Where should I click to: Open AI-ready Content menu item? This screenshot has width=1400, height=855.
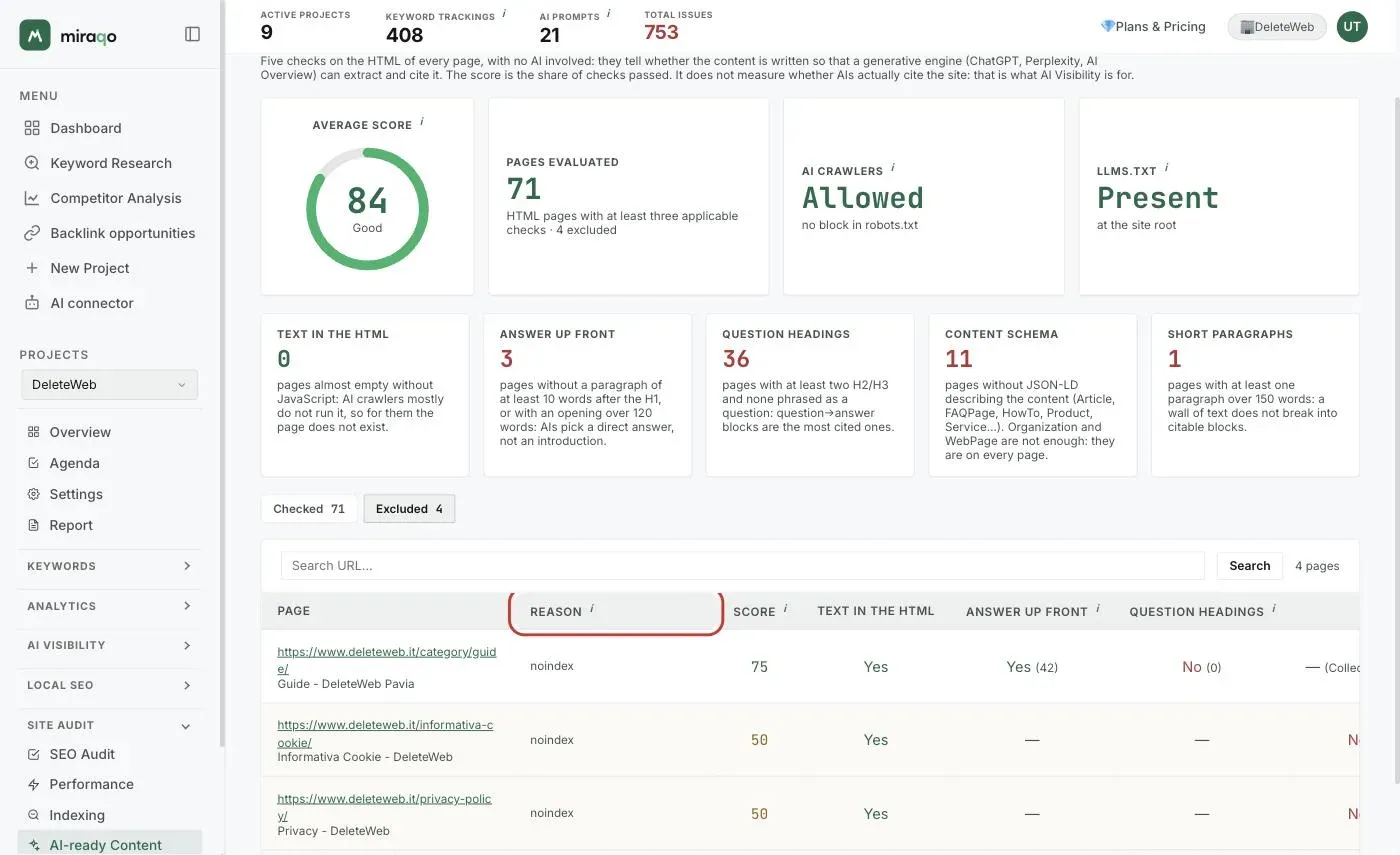(x=110, y=844)
